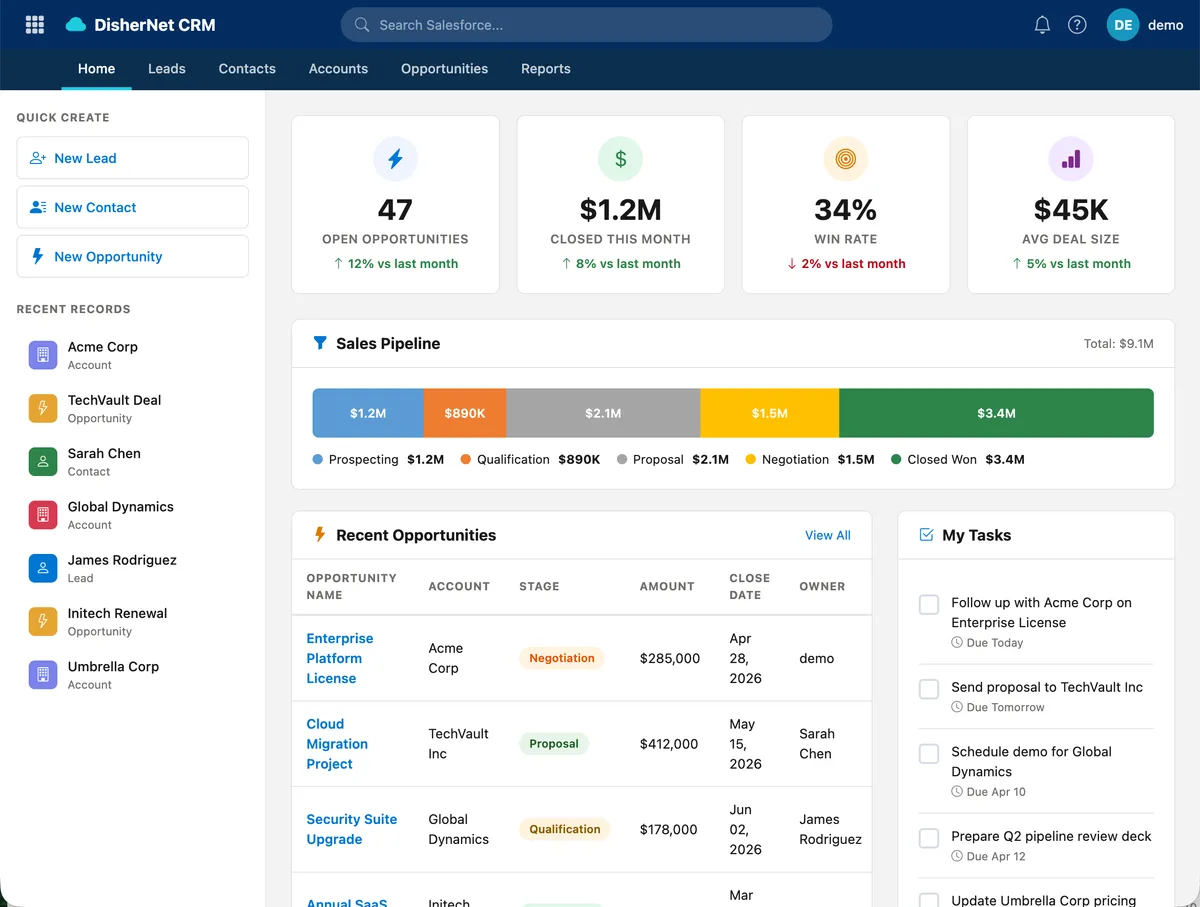Click the TechVault Inc account cell
Screen dimensions: 1200x907
459,744
